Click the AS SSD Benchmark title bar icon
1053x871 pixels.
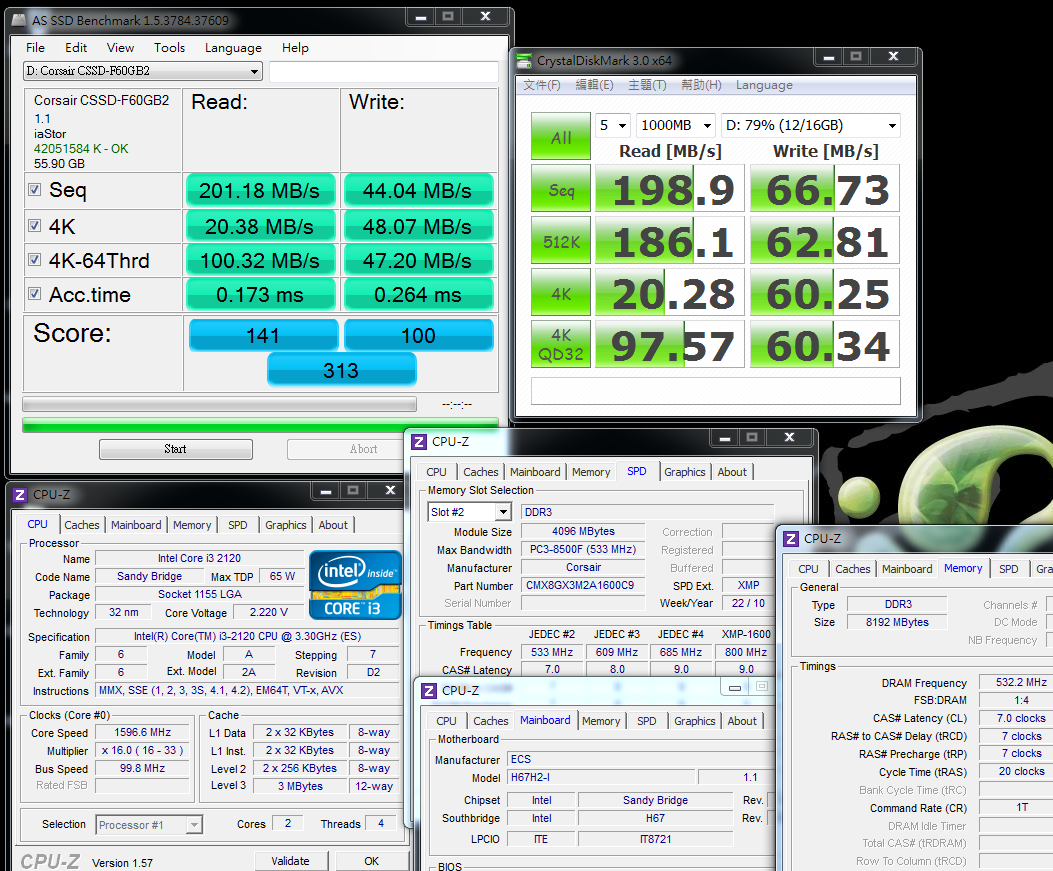[x=21, y=19]
